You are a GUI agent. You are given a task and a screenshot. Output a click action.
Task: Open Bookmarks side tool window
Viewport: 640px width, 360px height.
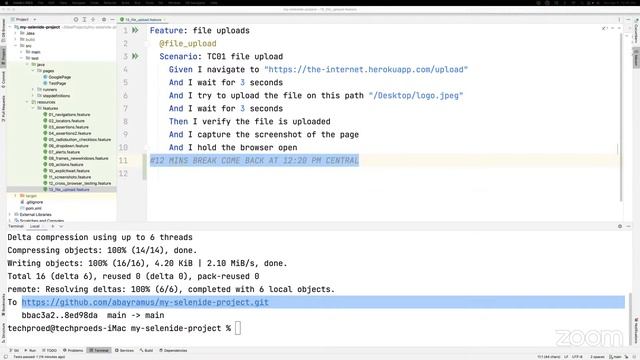coord(3,304)
